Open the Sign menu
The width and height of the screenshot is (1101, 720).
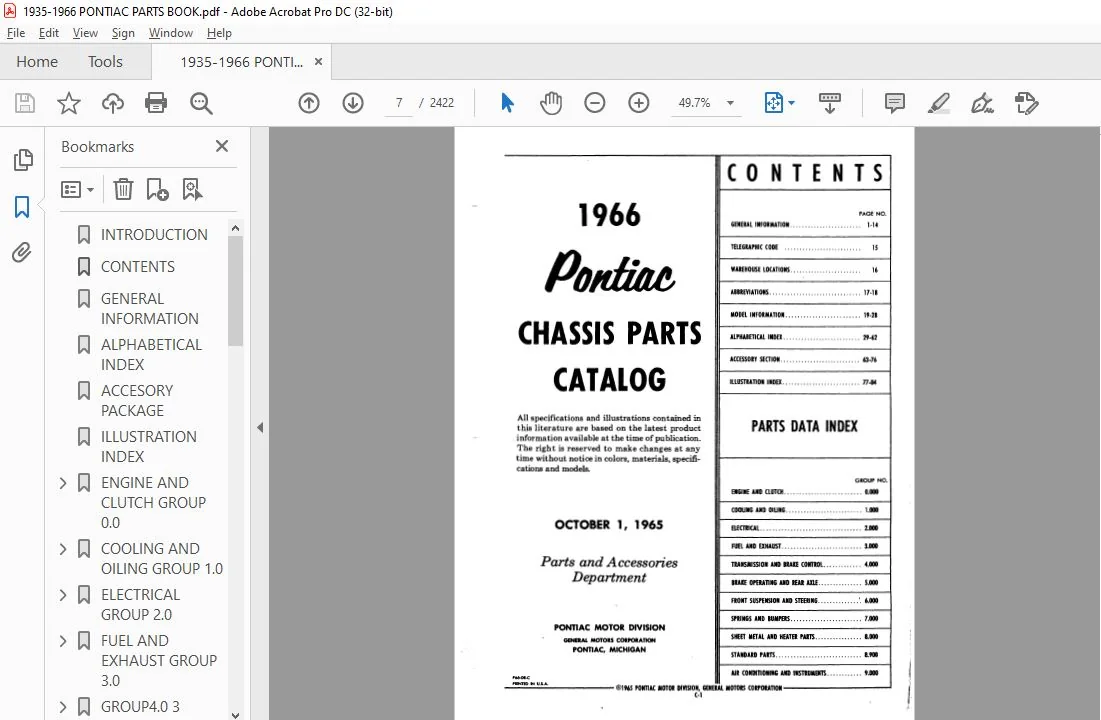point(123,33)
